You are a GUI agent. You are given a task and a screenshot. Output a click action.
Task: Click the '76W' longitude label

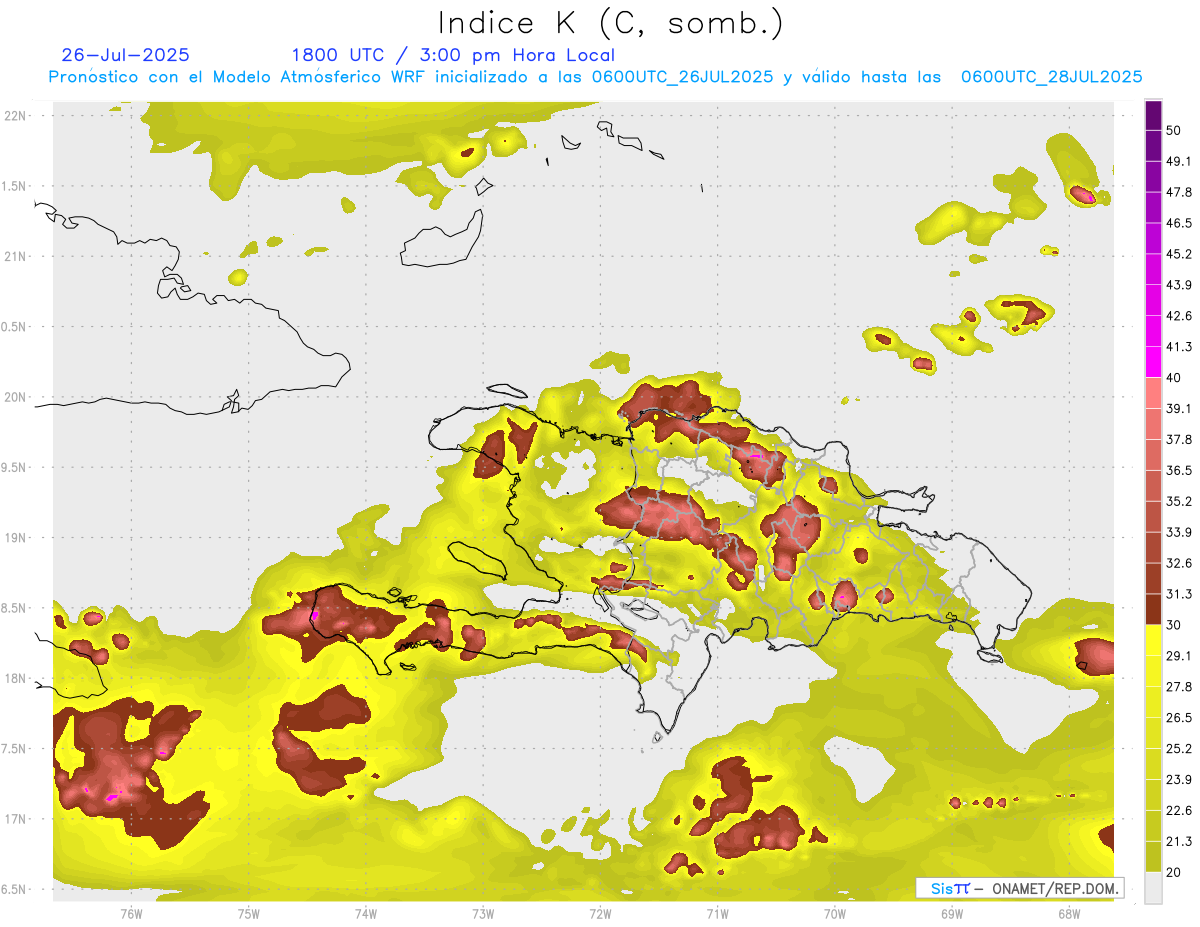pyautogui.click(x=131, y=914)
